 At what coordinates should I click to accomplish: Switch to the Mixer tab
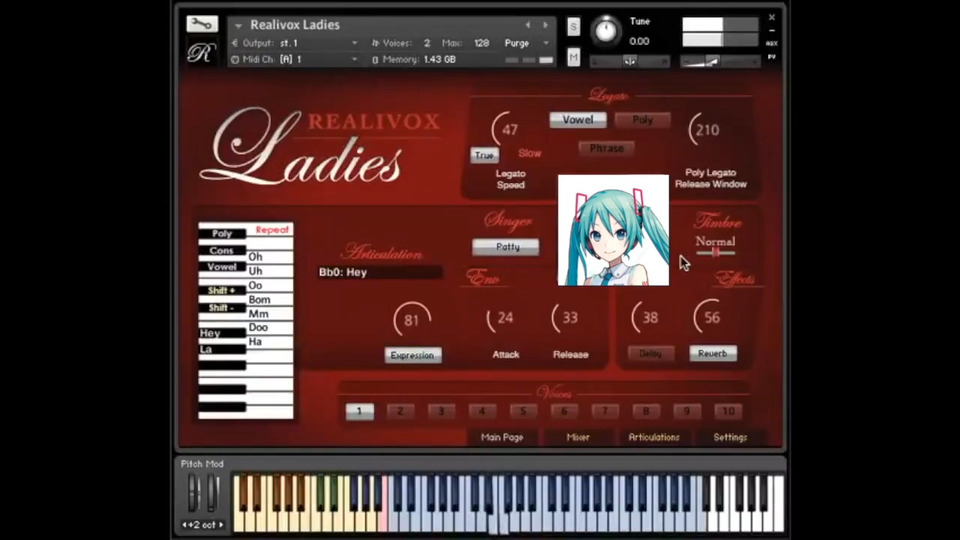coord(578,437)
